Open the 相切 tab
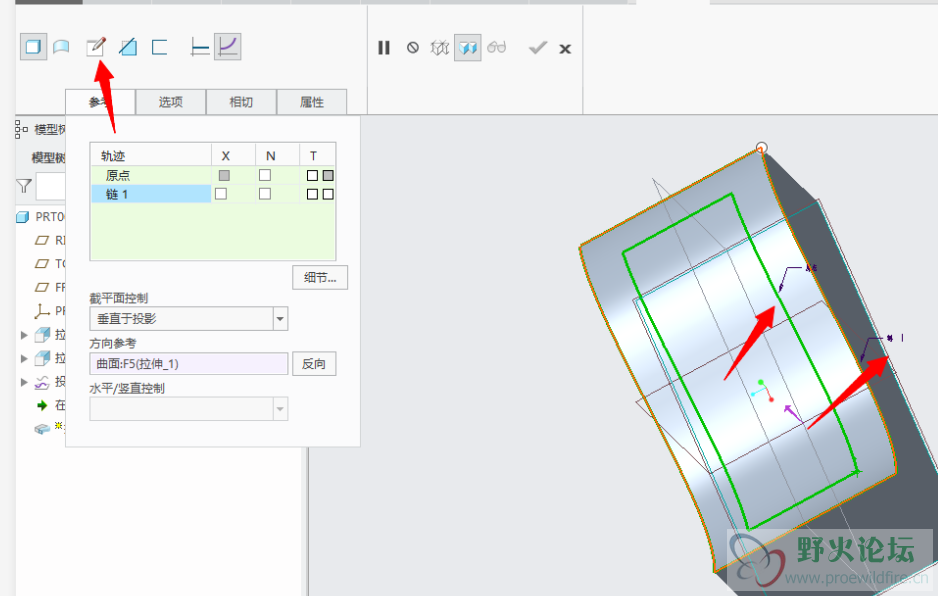Screen dimensions: 938x596 241,102
